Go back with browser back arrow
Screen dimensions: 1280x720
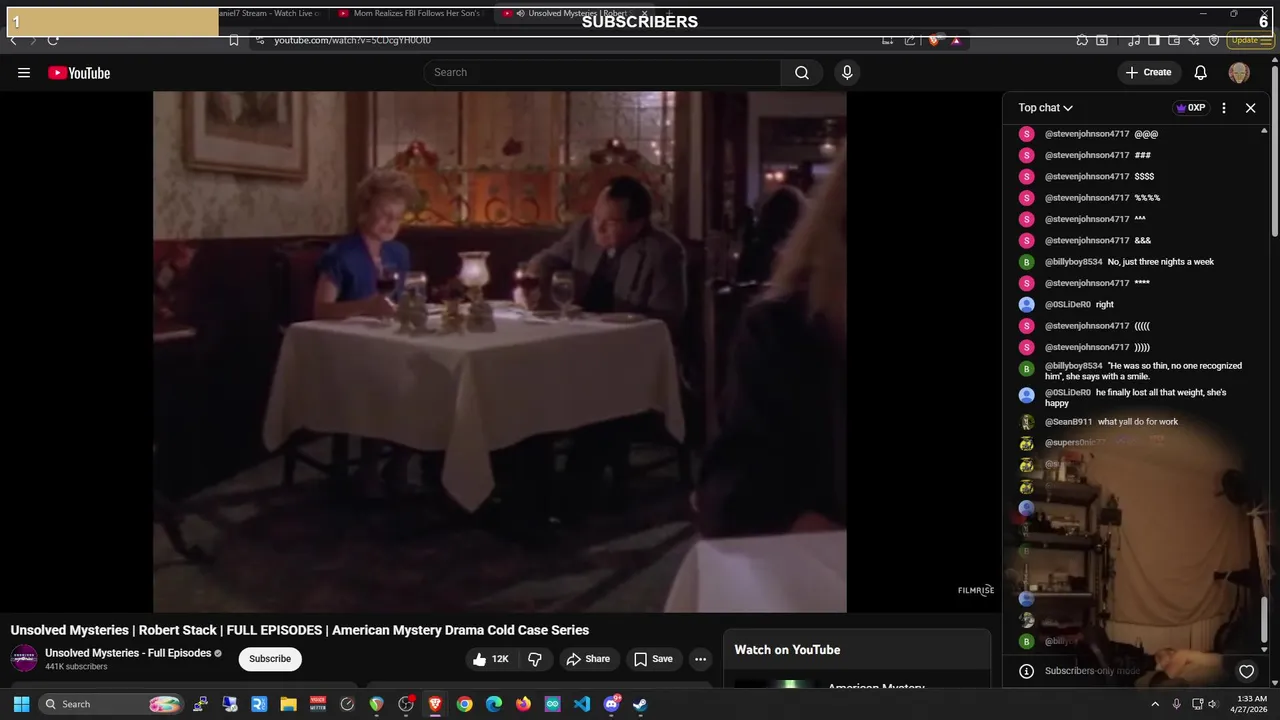pos(13,40)
